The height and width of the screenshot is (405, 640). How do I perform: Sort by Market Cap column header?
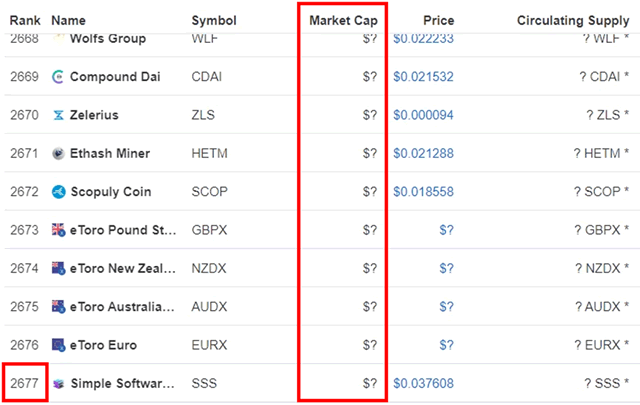tap(343, 20)
